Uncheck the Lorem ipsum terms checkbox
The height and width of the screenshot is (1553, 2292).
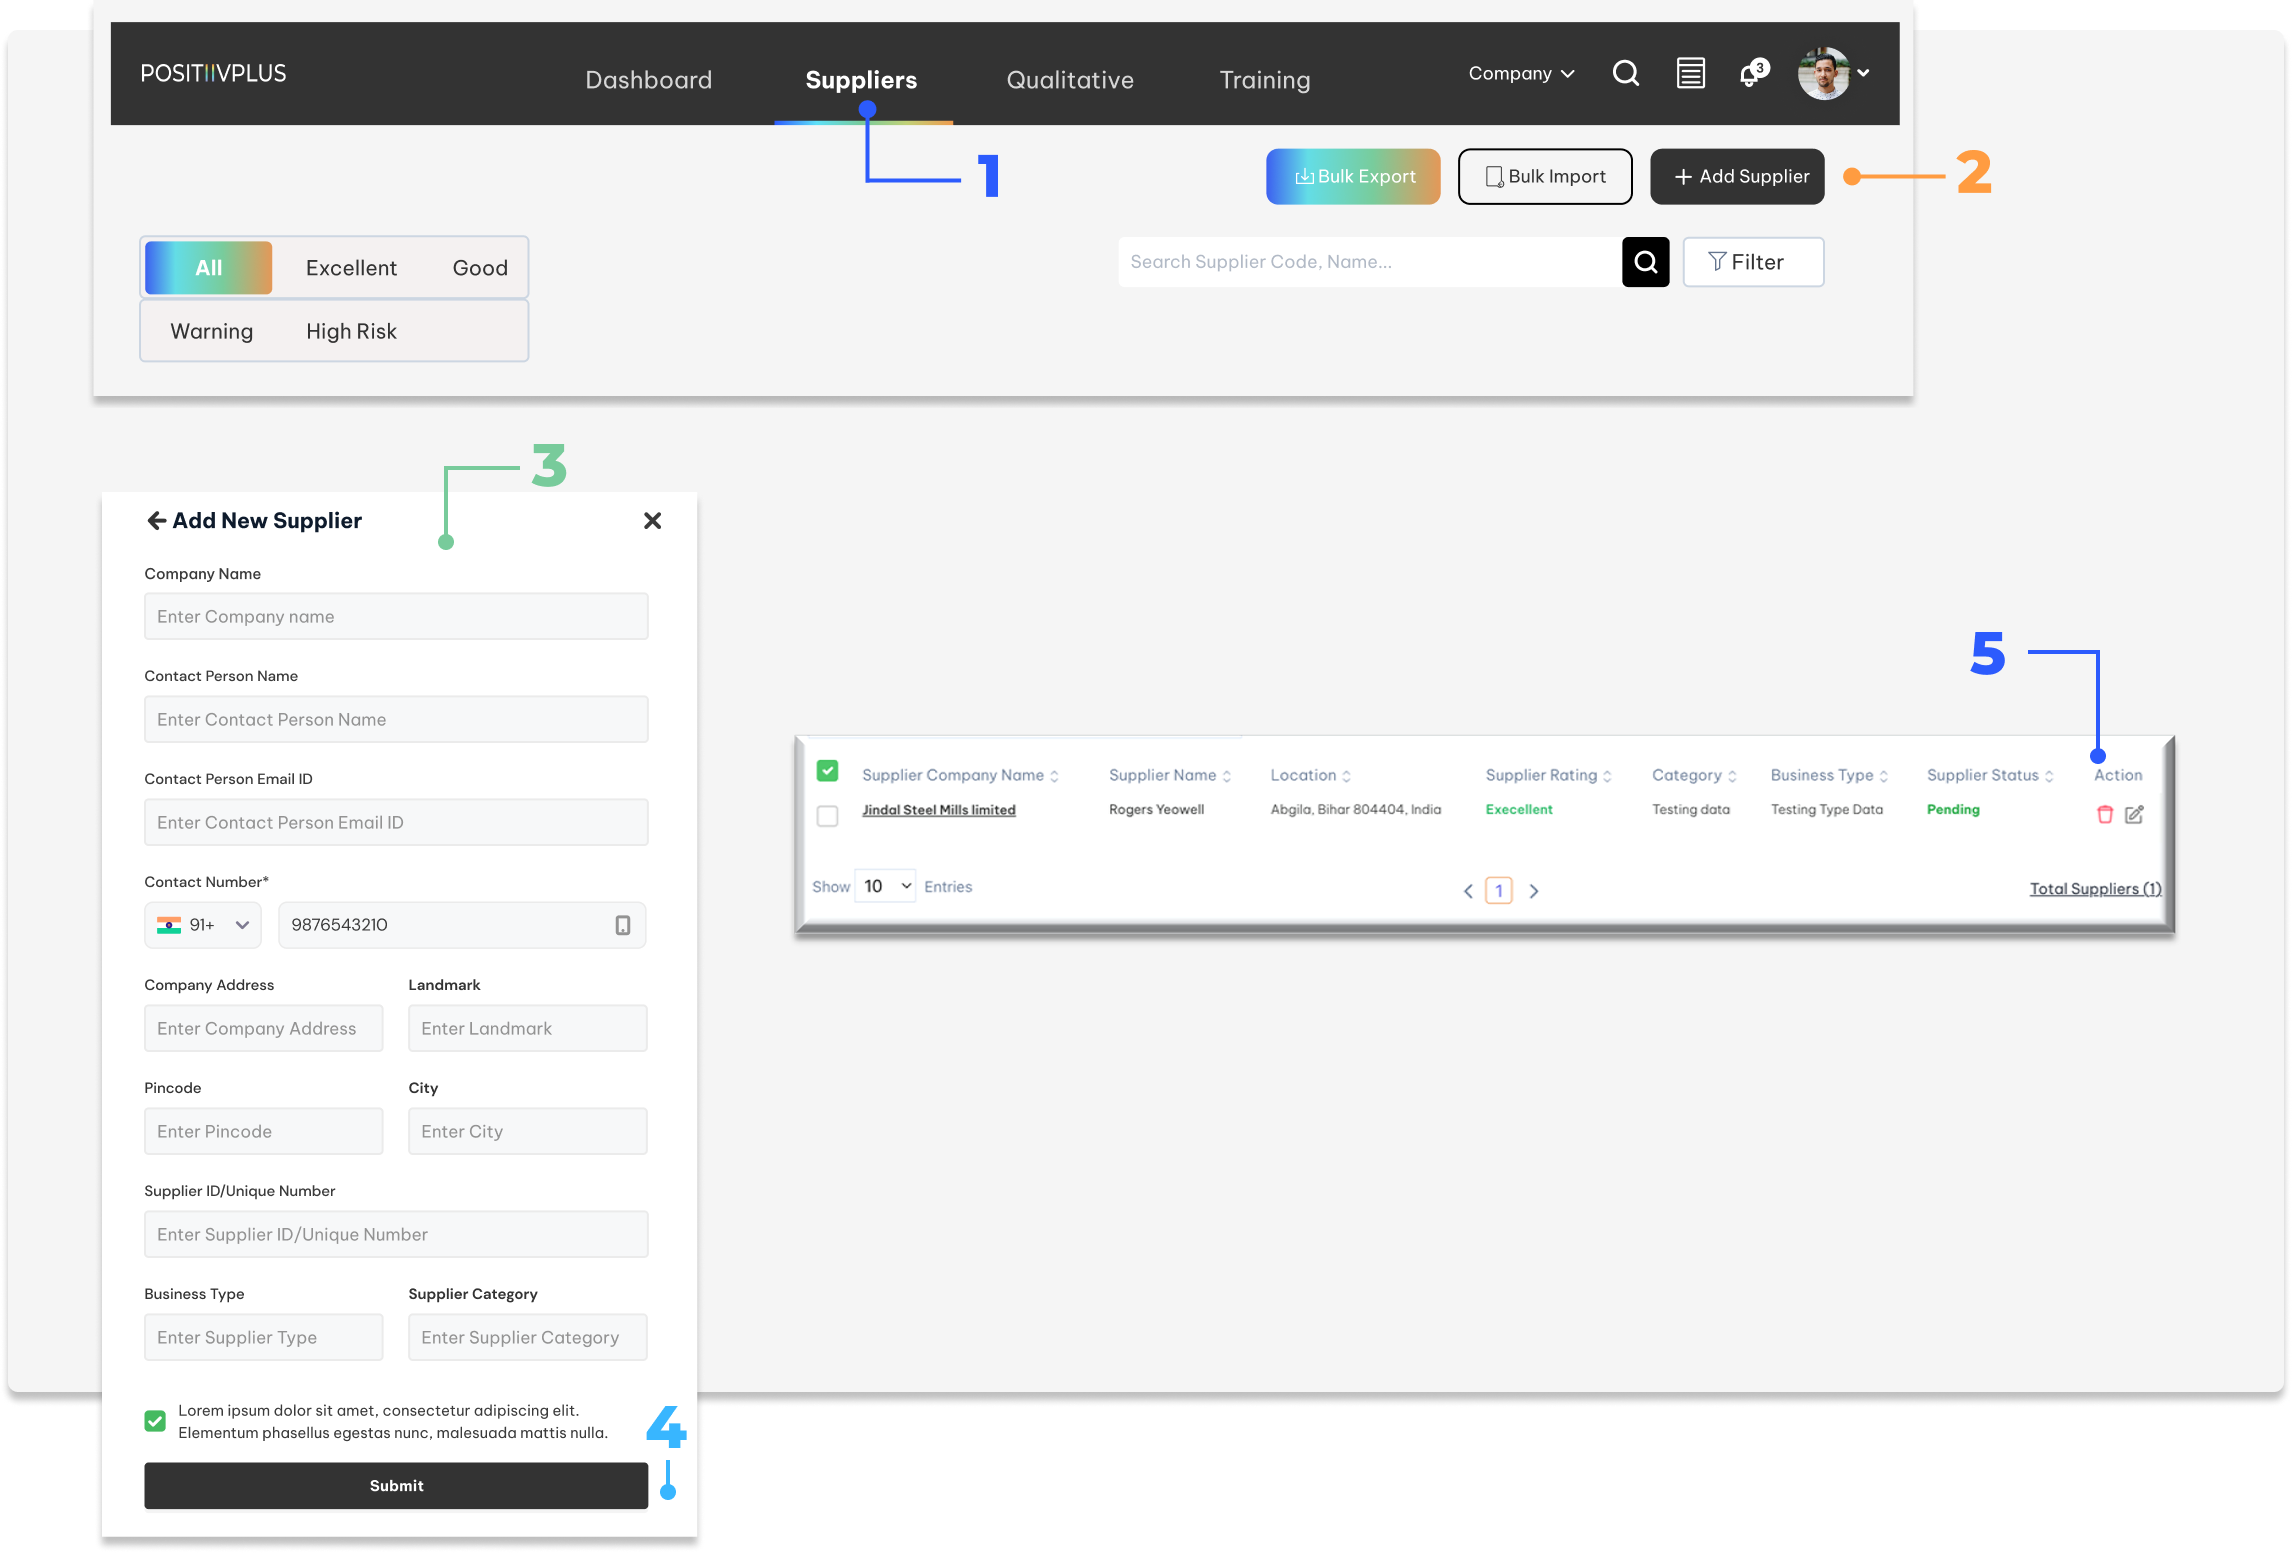coord(155,1421)
